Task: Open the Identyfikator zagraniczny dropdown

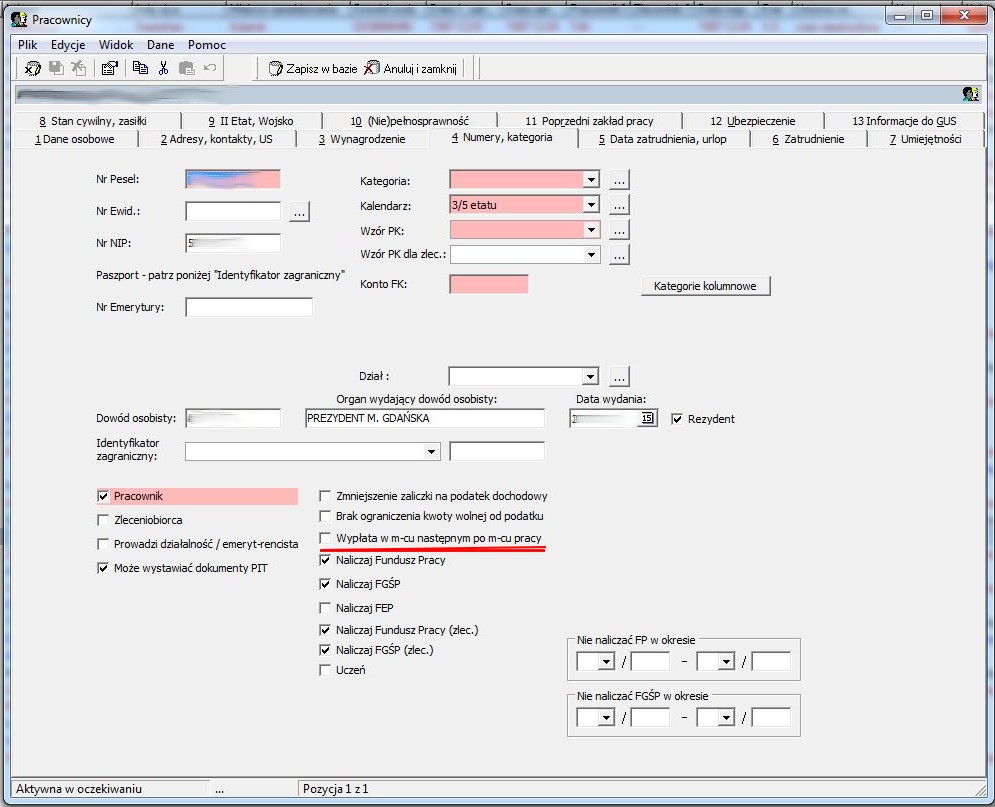Action: pos(432,452)
